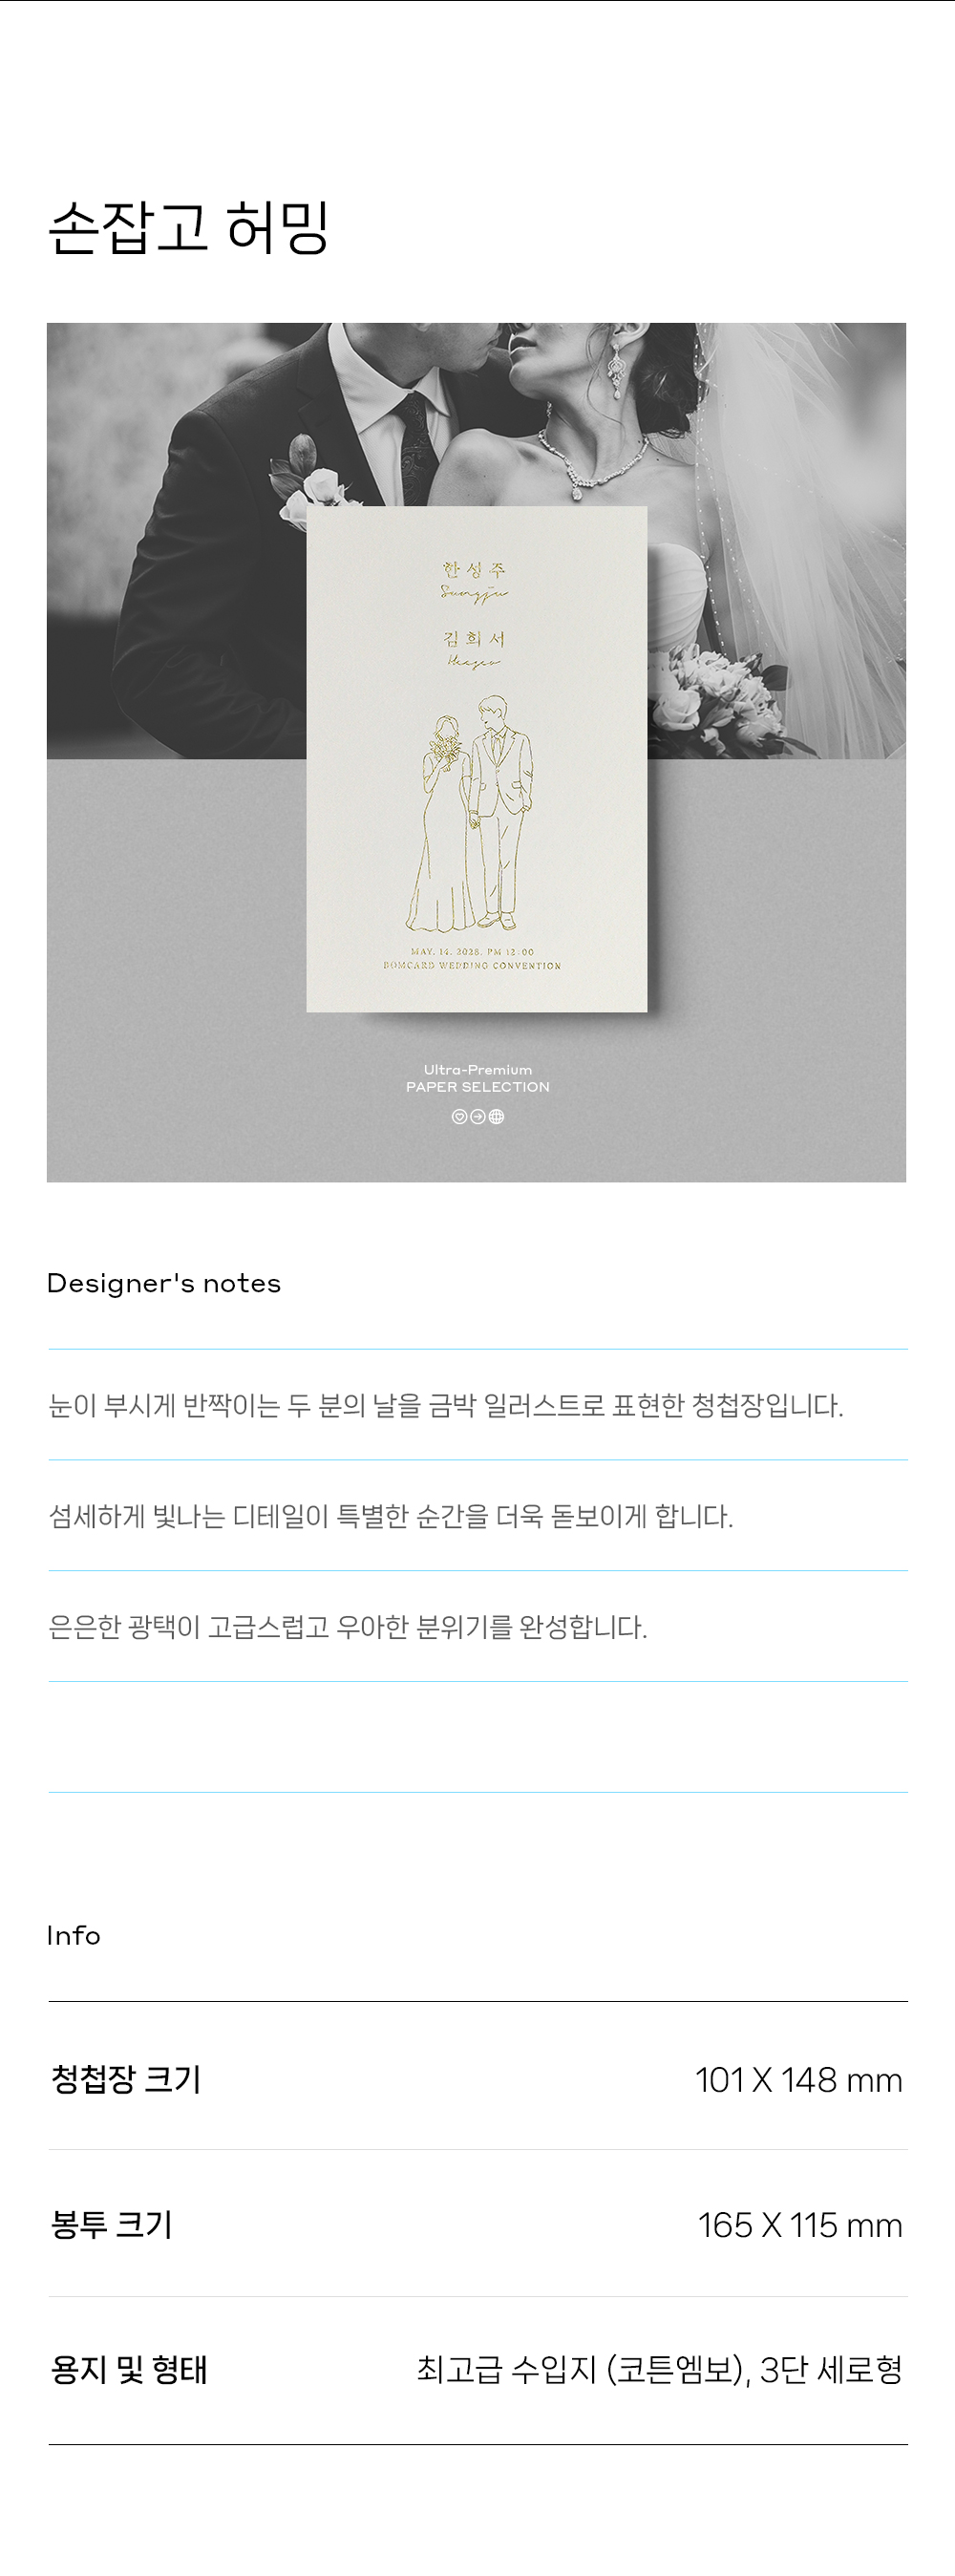
Task: Click the heart icon under Paper Selection
Action: [459, 1117]
